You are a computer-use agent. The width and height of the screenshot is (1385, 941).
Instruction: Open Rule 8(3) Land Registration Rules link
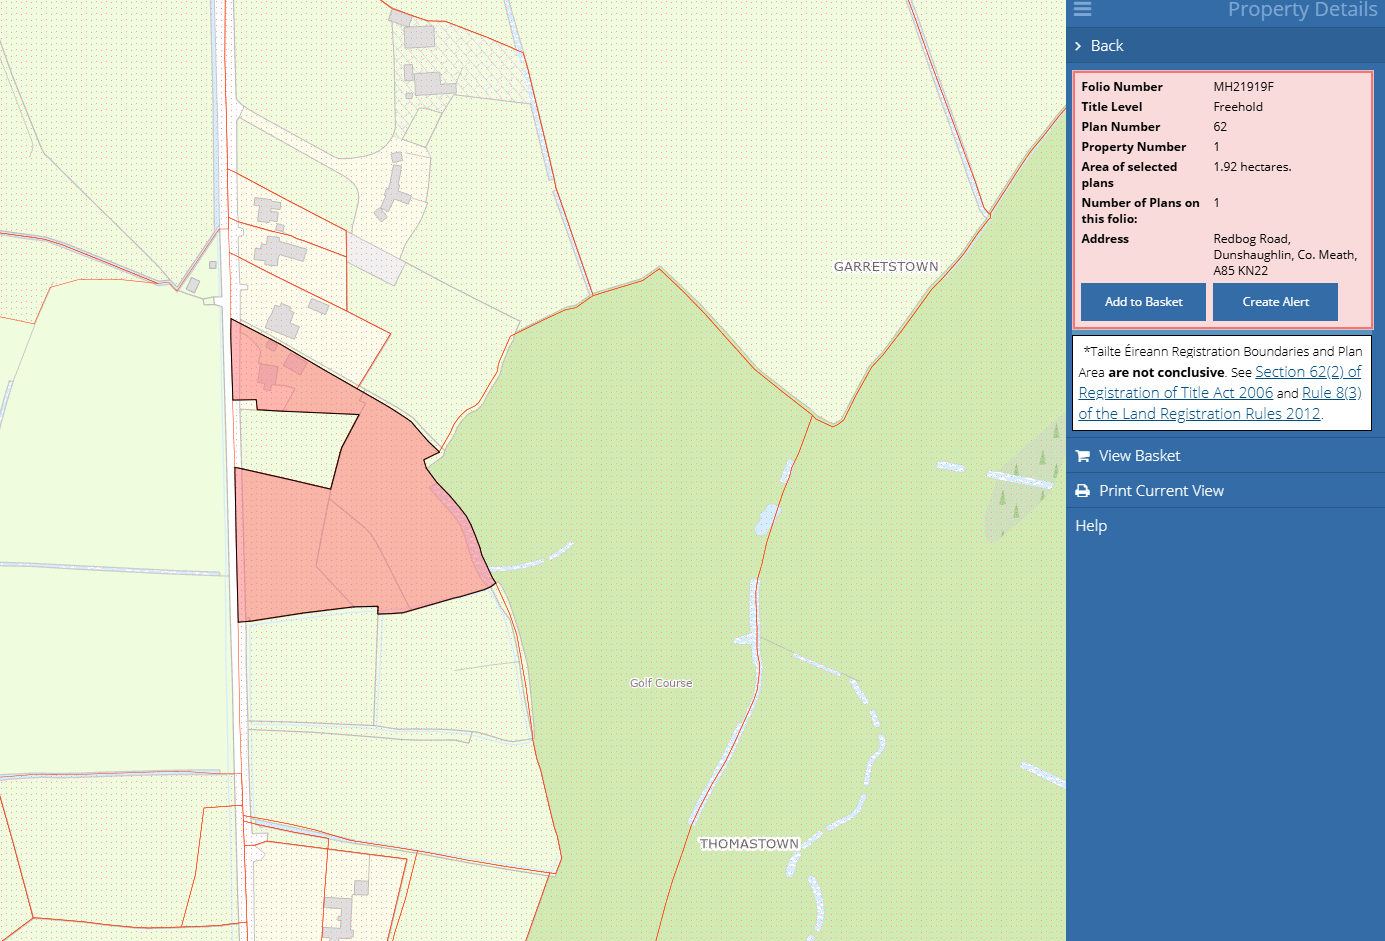pos(1220,403)
